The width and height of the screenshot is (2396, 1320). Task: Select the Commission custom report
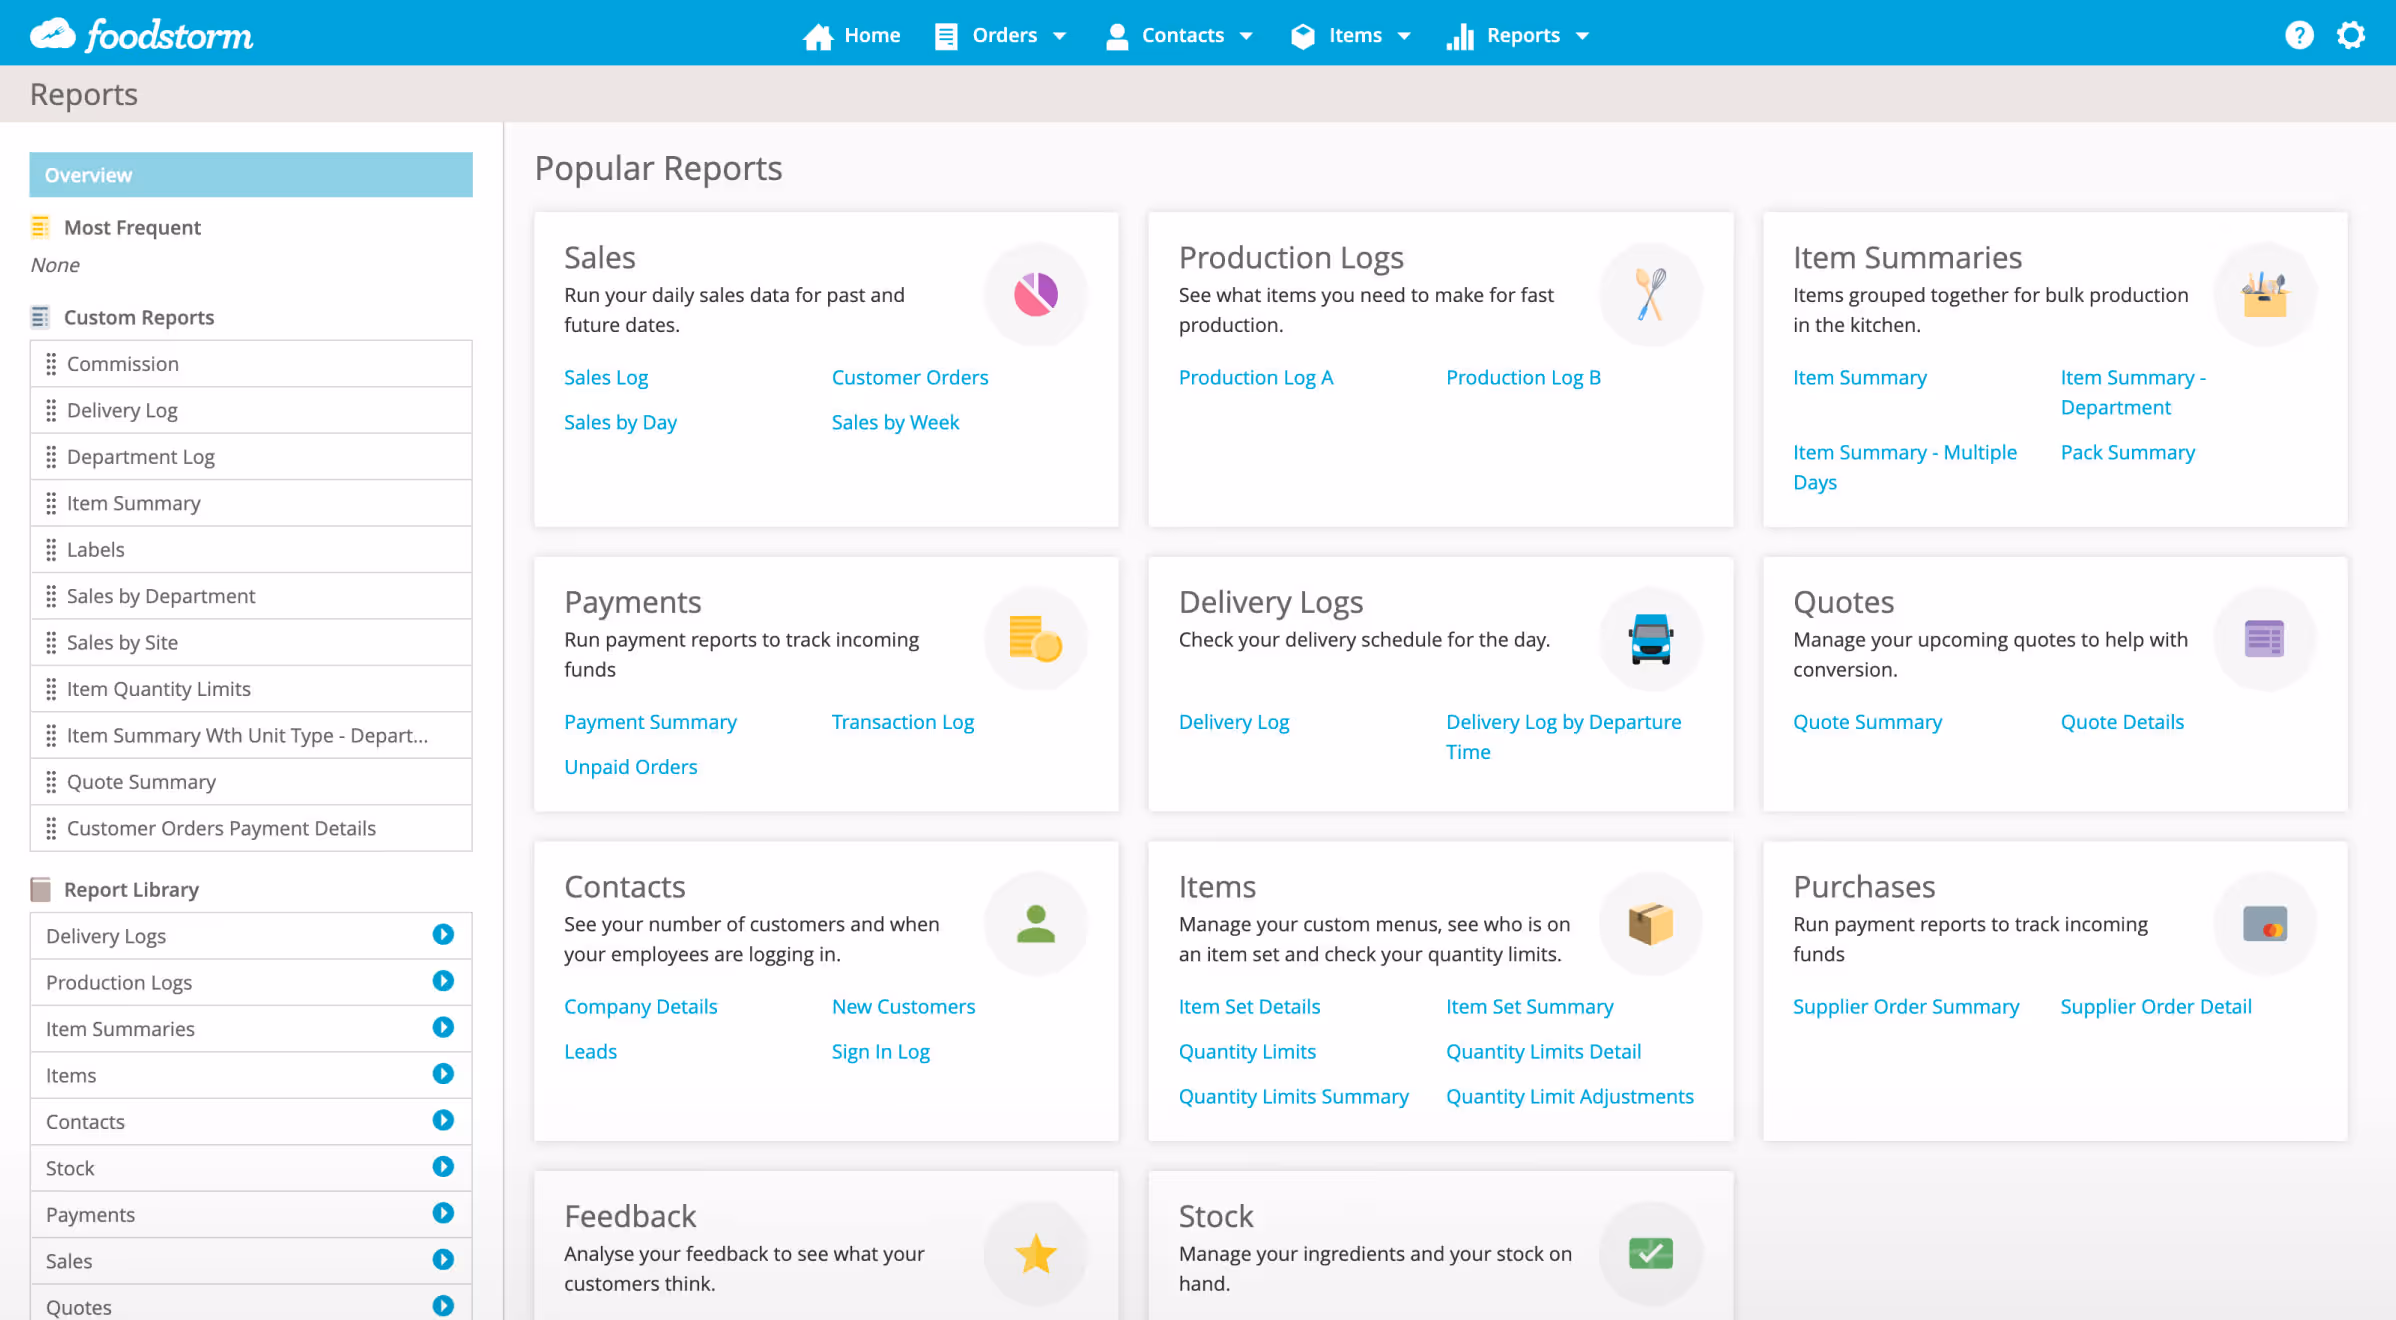point(123,363)
